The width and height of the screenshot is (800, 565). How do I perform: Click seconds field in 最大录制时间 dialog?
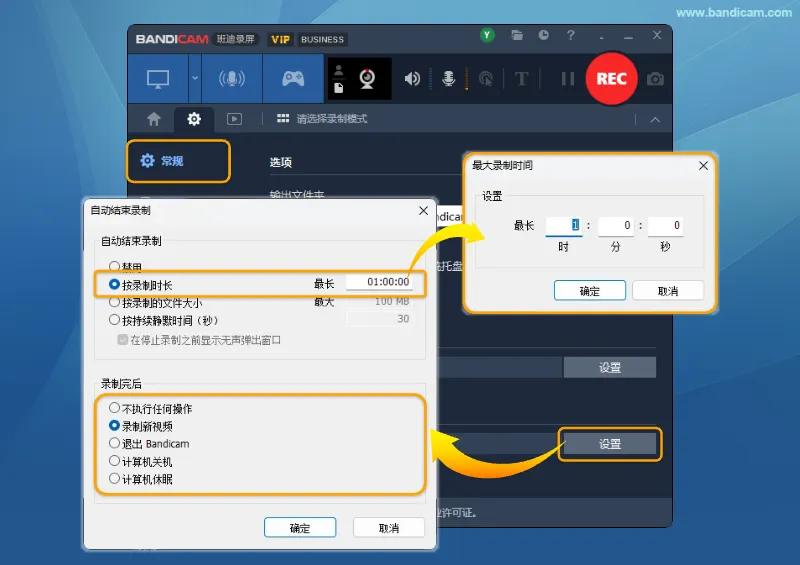tap(665, 226)
